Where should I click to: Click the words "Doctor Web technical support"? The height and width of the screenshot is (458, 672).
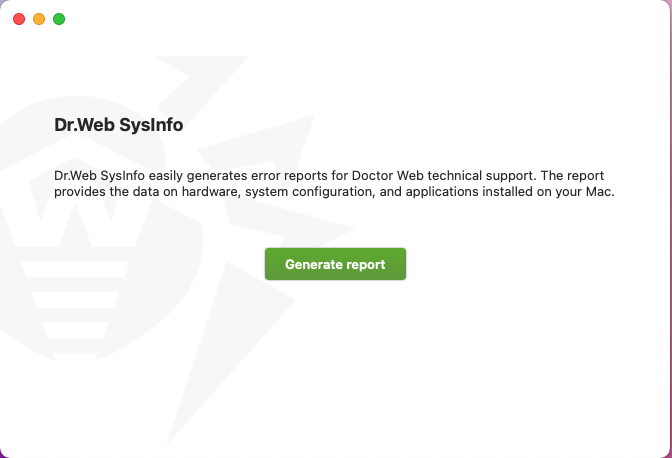click(x=443, y=176)
